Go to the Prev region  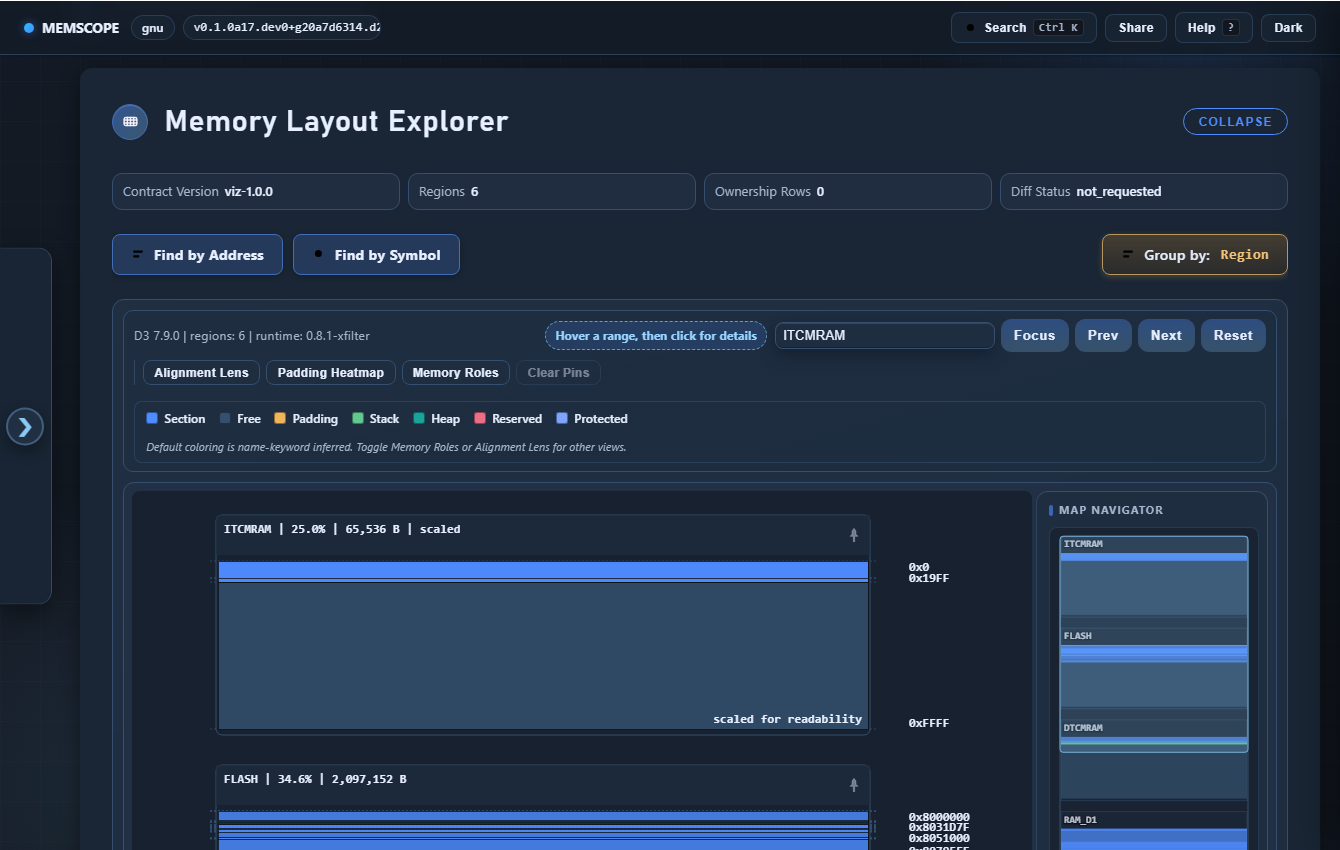(x=1103, y=336)
